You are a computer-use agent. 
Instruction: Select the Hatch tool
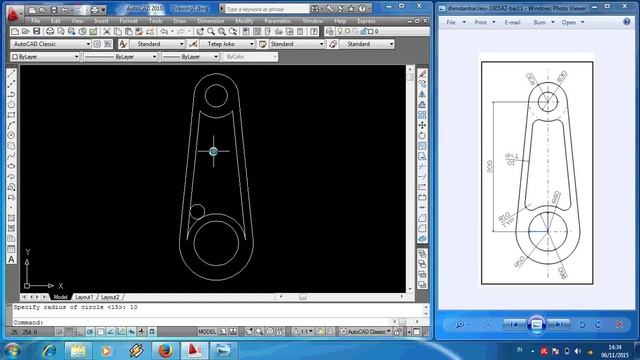(11, 218)
